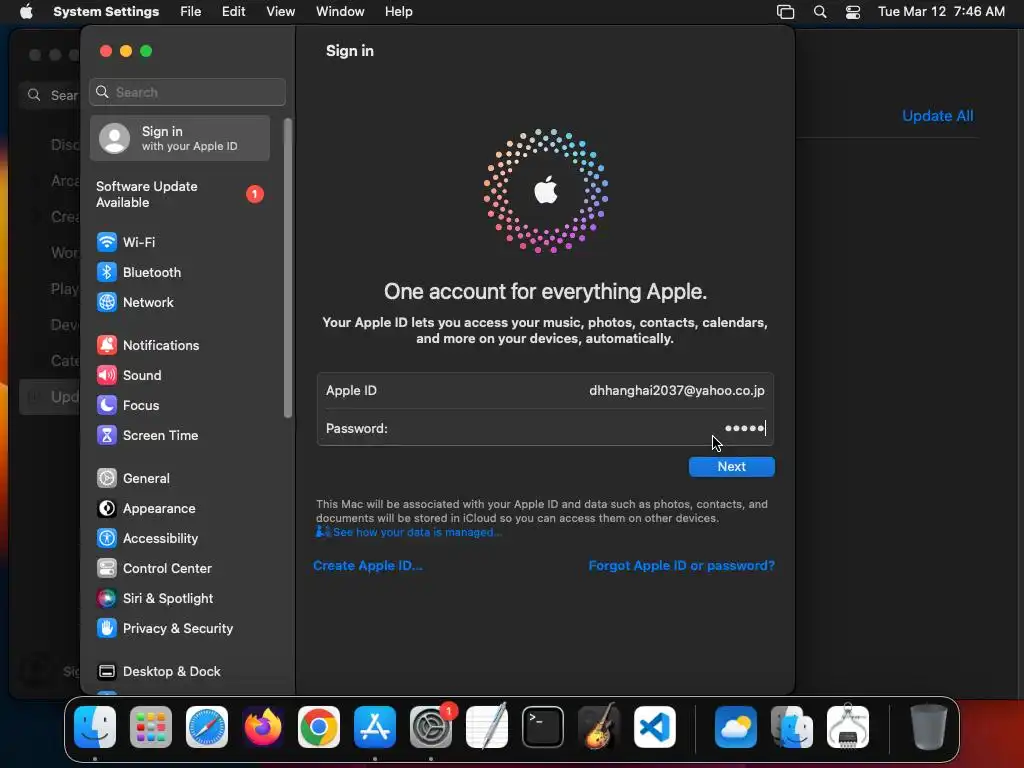Click the settings Search field
Screen dimensions: 1024x768
[187, 92]
